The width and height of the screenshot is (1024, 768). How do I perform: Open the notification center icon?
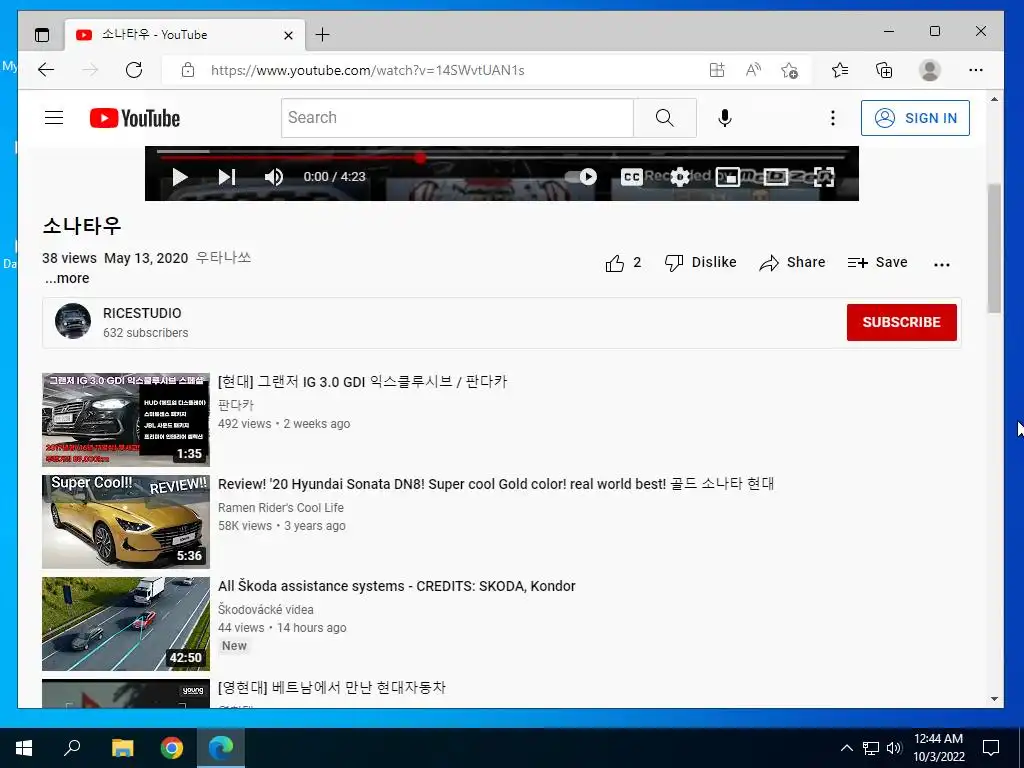(x=991, y=748)
